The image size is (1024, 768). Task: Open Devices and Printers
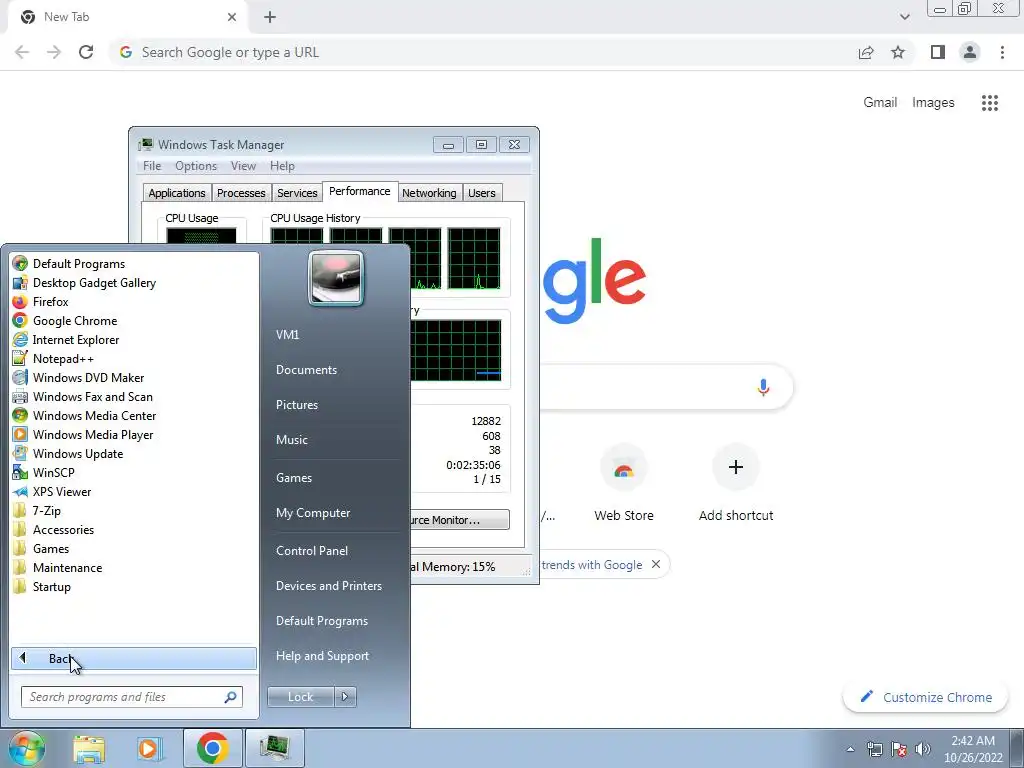click(x=328, y=586)
